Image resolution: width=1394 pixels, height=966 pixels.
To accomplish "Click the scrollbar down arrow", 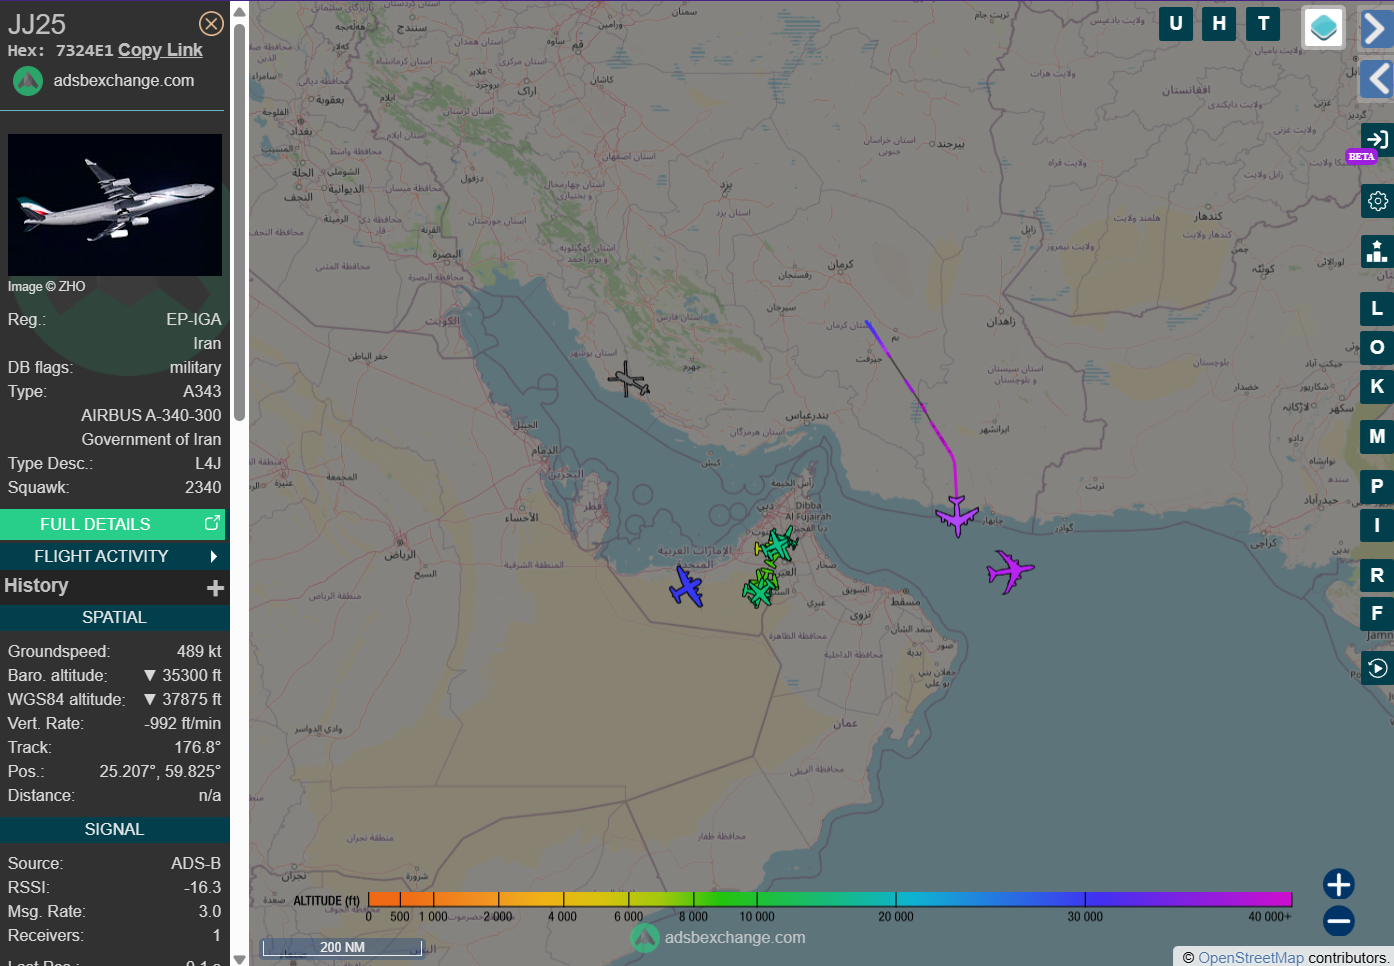I will [x=240, y=959].
